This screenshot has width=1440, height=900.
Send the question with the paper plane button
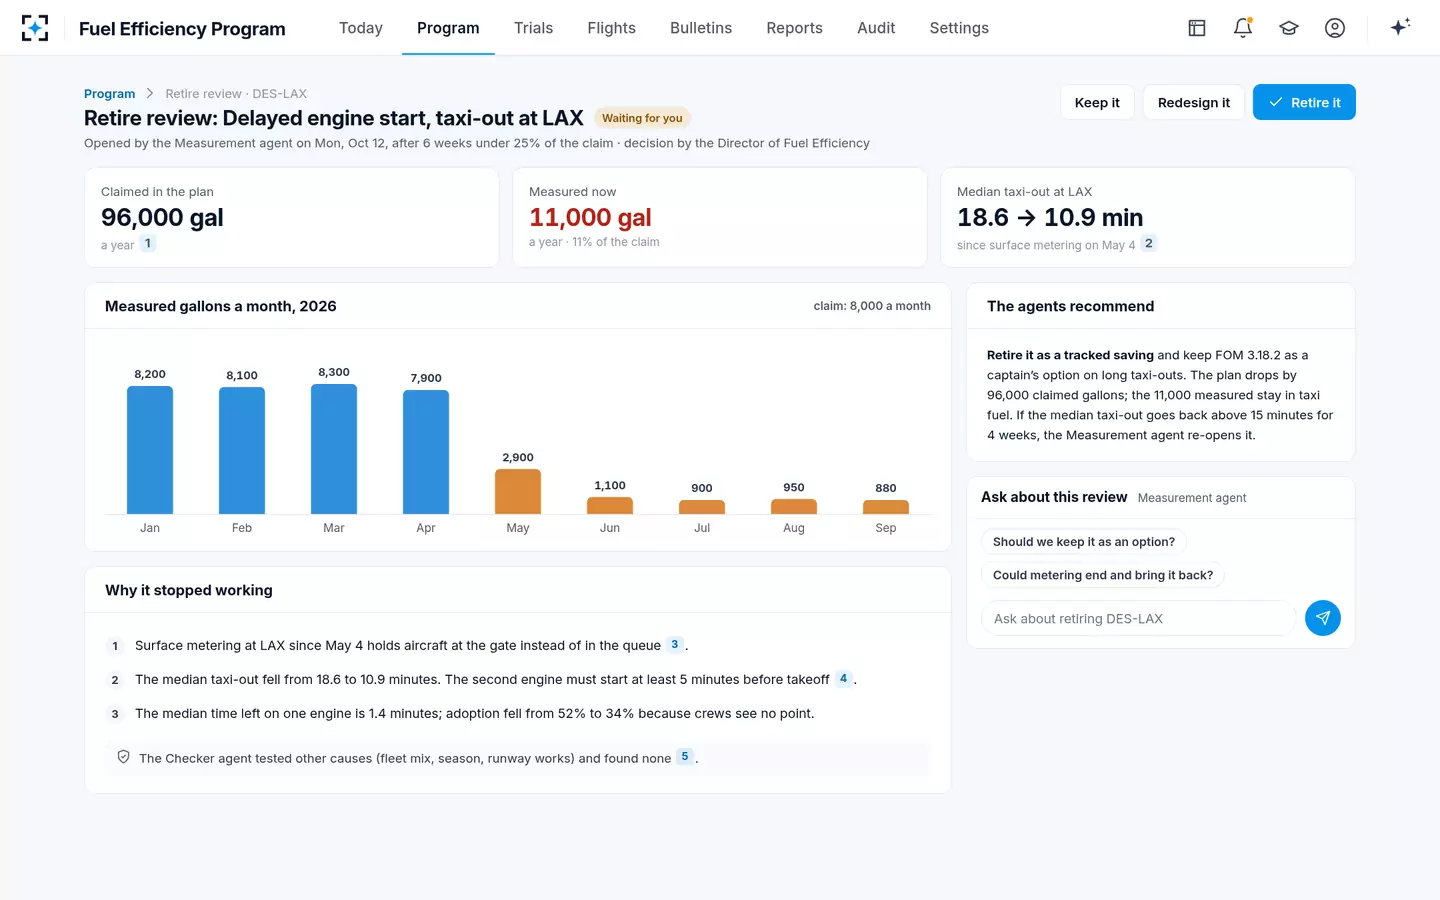tap(1323, 618)
